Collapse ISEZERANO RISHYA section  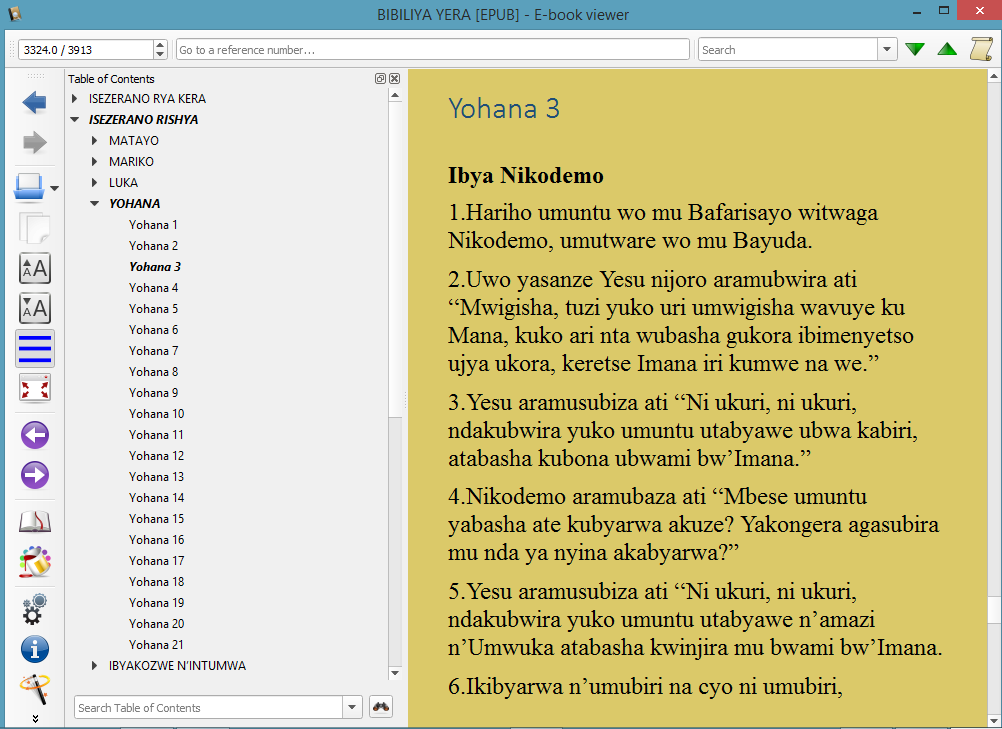[x=75, y=119]
